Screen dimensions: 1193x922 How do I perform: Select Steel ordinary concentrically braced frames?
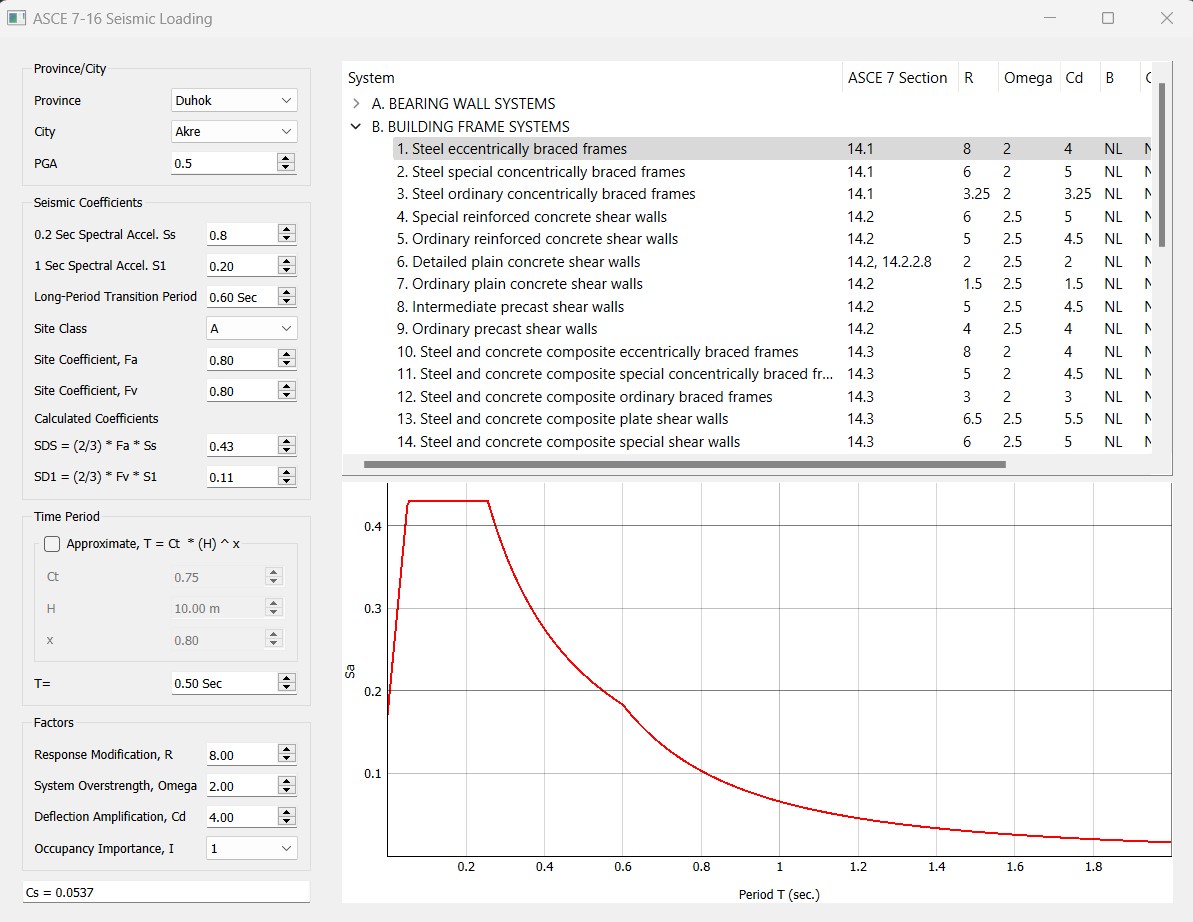(771, 194)
